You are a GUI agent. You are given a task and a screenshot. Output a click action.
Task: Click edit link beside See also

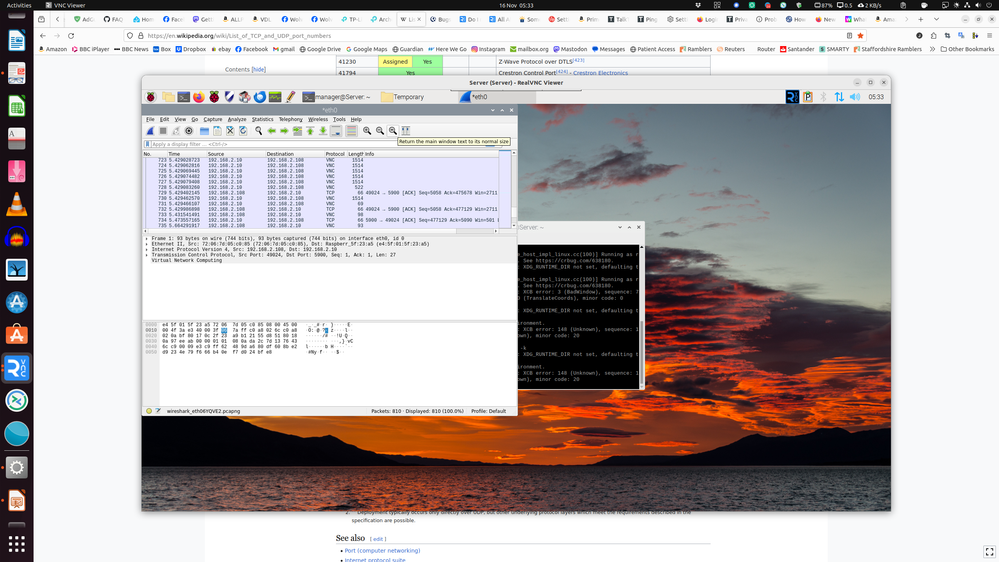click(378, 539)
